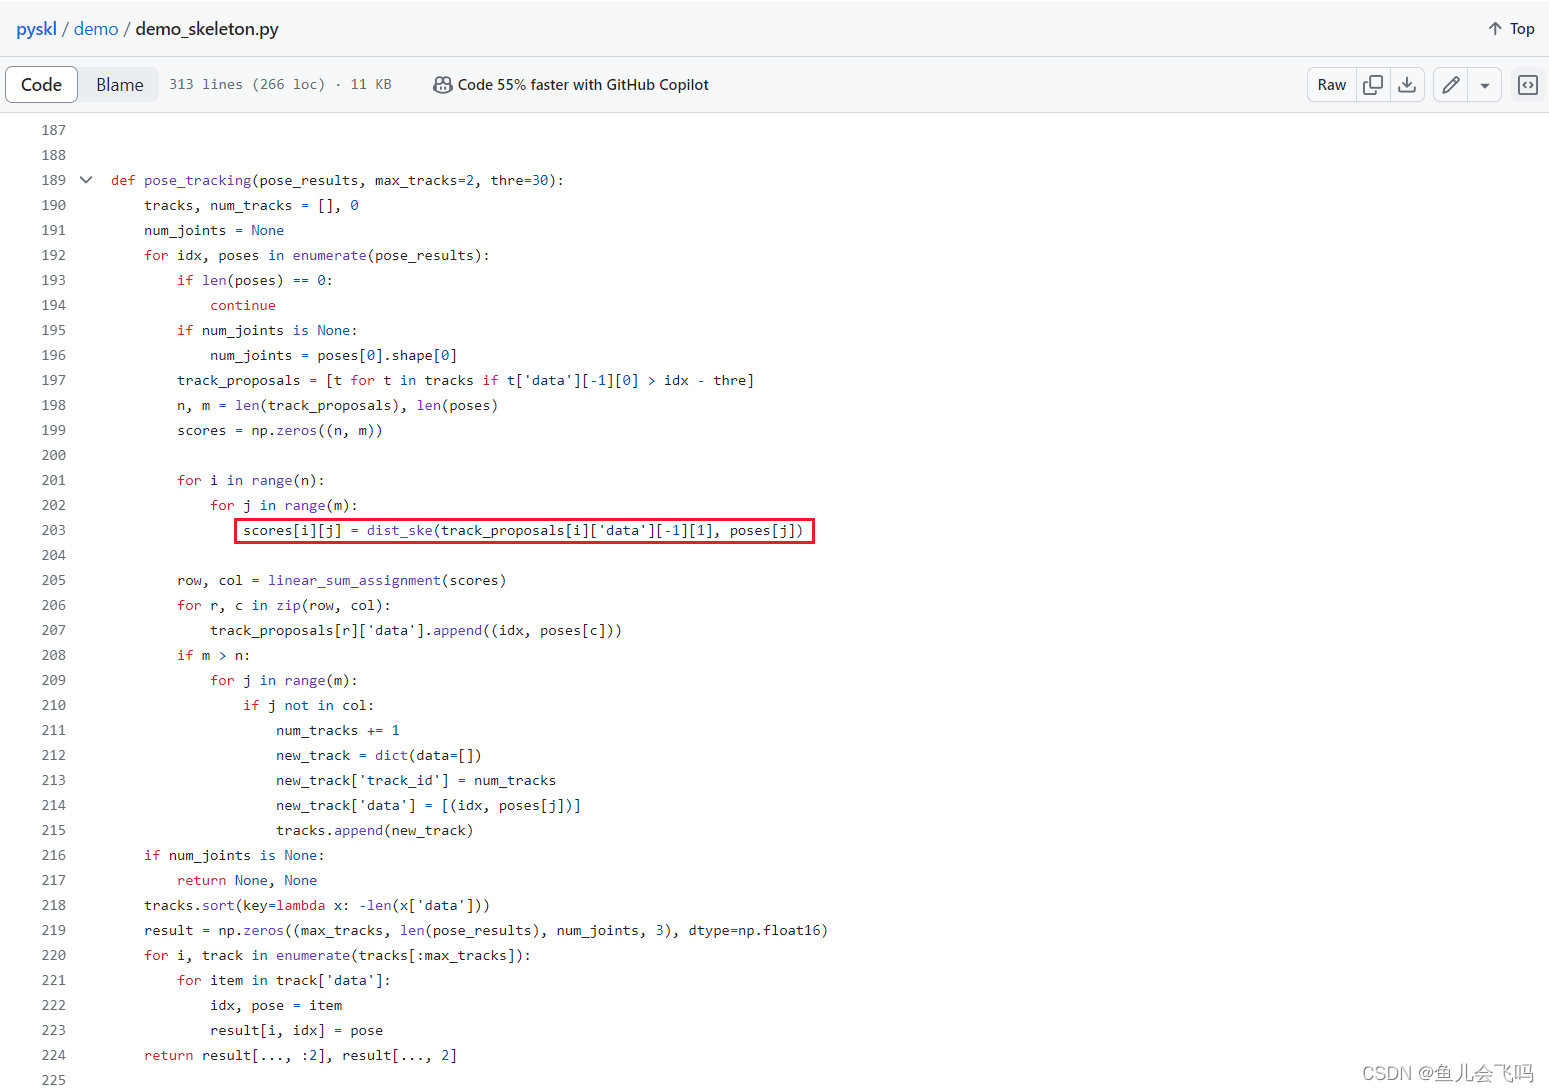The image size is (1549, 1092).
Task: Click line number 203
Action: (53, 530)
